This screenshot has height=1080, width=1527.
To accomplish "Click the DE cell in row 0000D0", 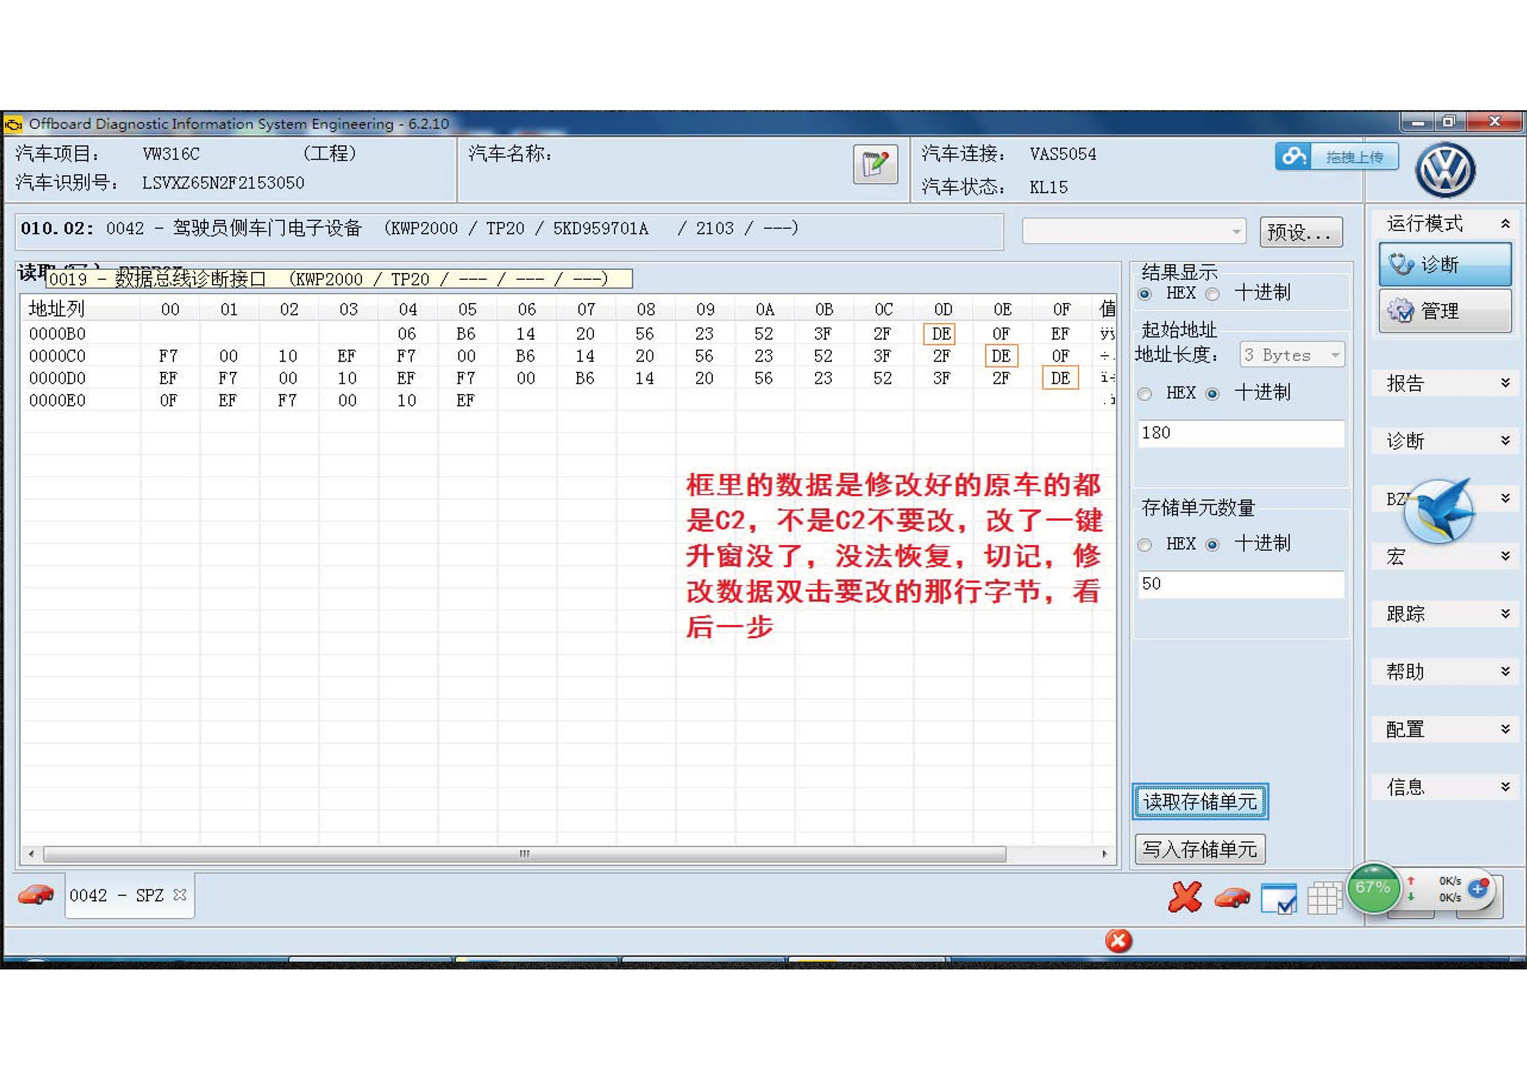I will click(x=1060, y=378).
